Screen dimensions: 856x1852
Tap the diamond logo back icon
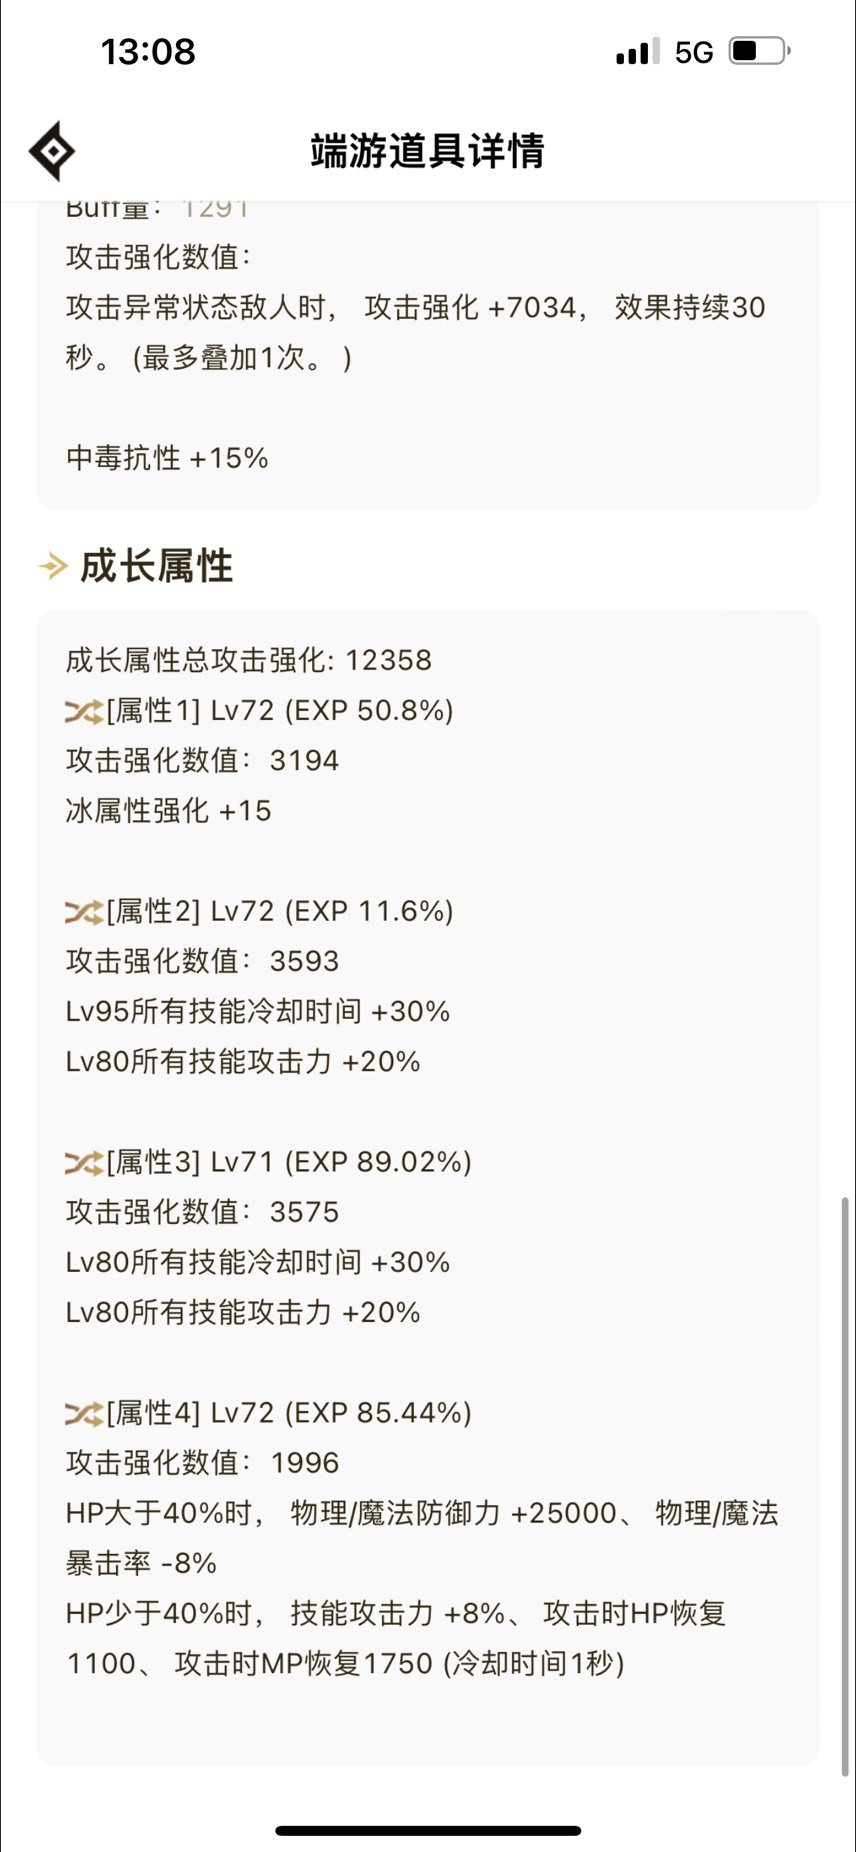point(52,151)
